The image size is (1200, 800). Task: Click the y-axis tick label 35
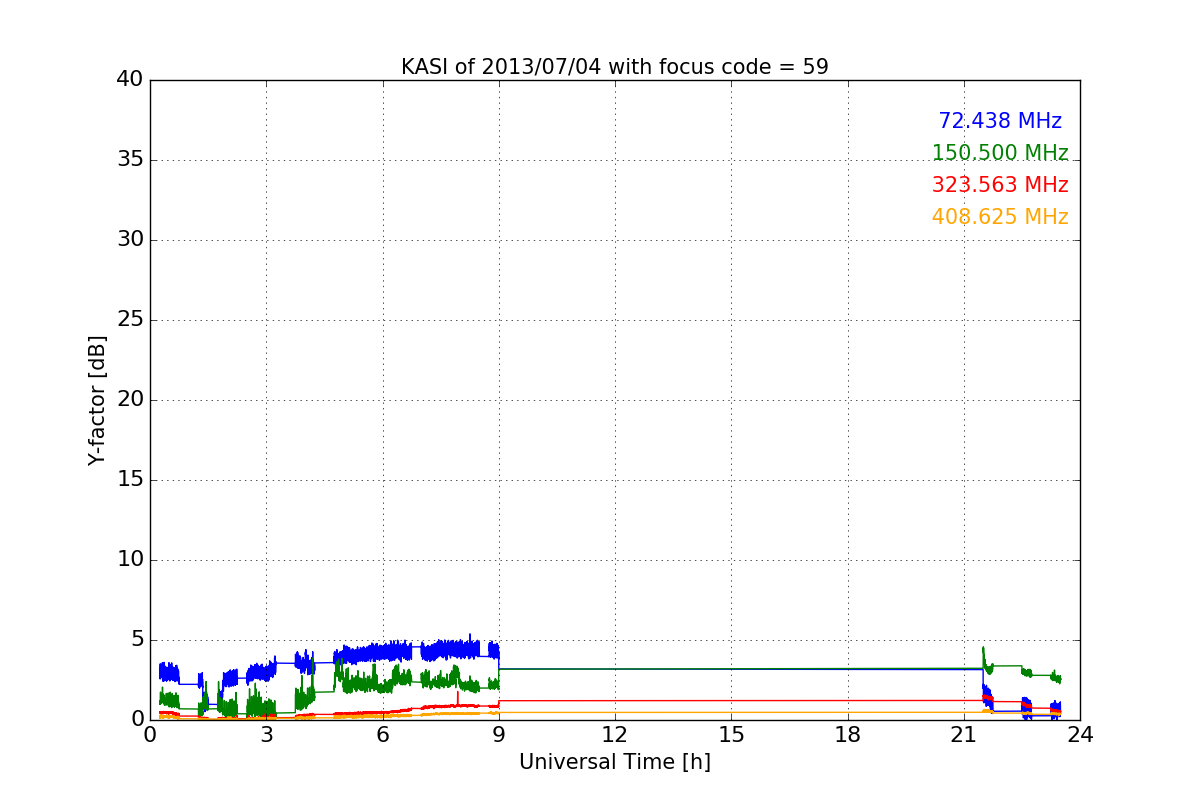(x=130, y=160)
